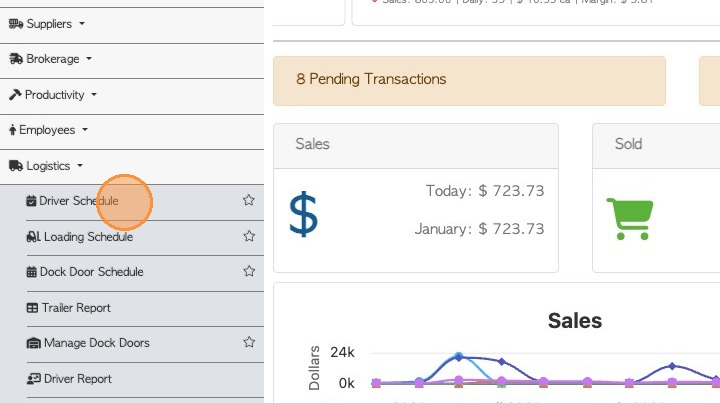Screen dimensions: 720x403
Task: Click the Driver Schedule calendar icon
Action: (x=32, y=201)
